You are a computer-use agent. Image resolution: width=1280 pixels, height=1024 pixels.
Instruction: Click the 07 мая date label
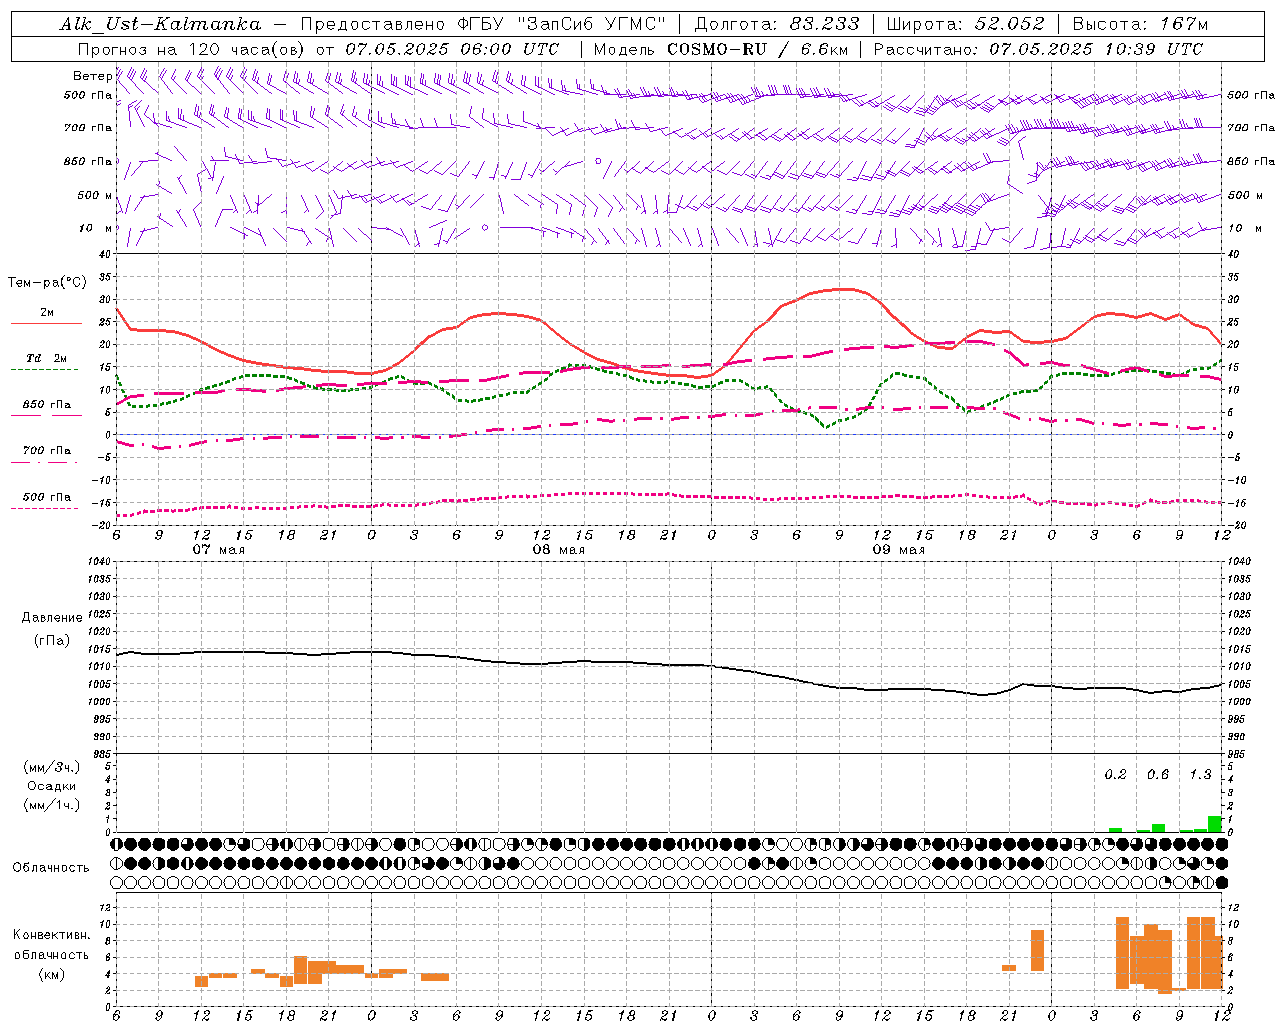(x=219, y=550)
